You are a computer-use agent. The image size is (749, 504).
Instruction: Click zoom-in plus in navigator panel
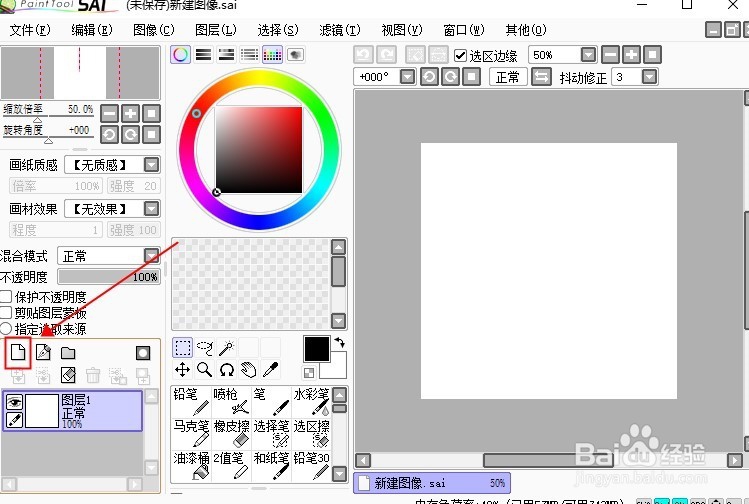tap(130, 114)
